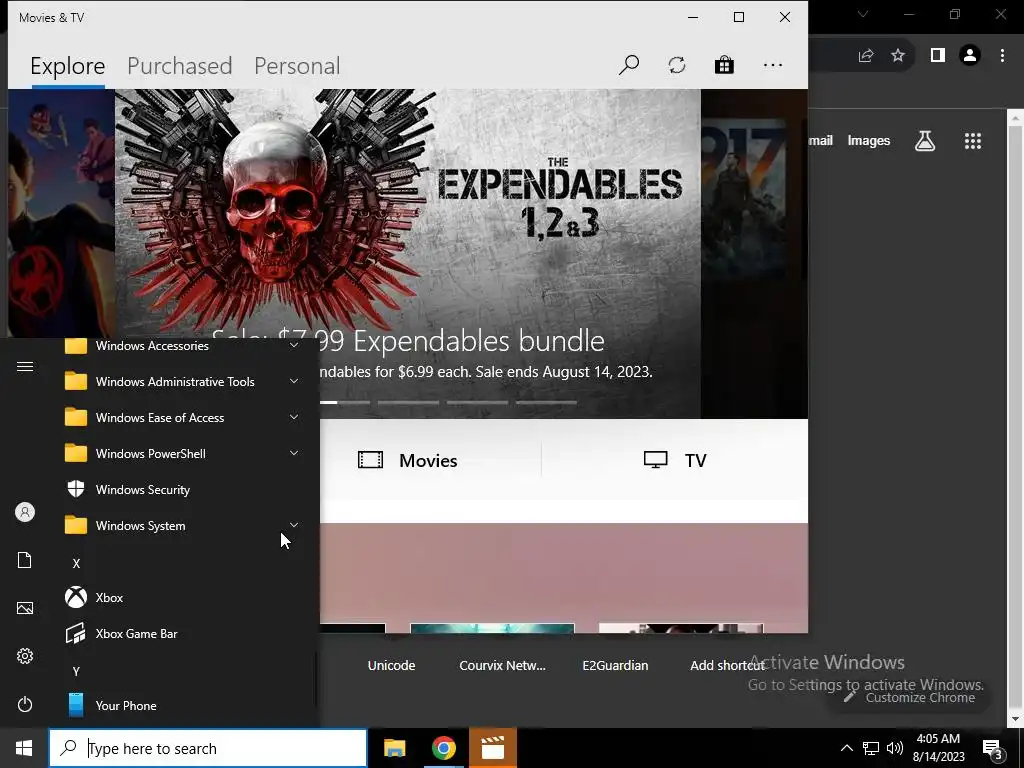Launch the Your Phone app
This screenshot has height=768, width=1024.
coord(183,705)
